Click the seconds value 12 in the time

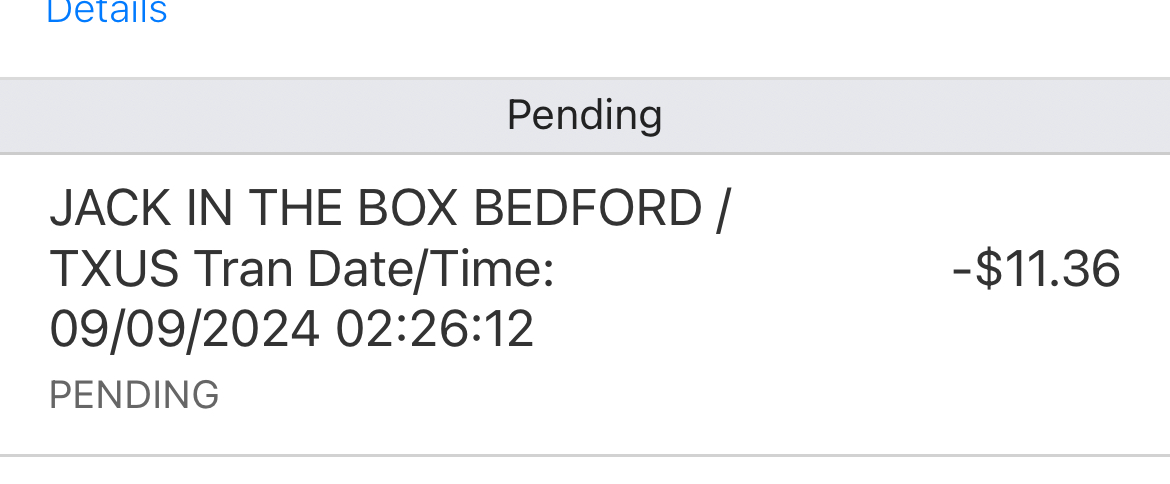510,329
